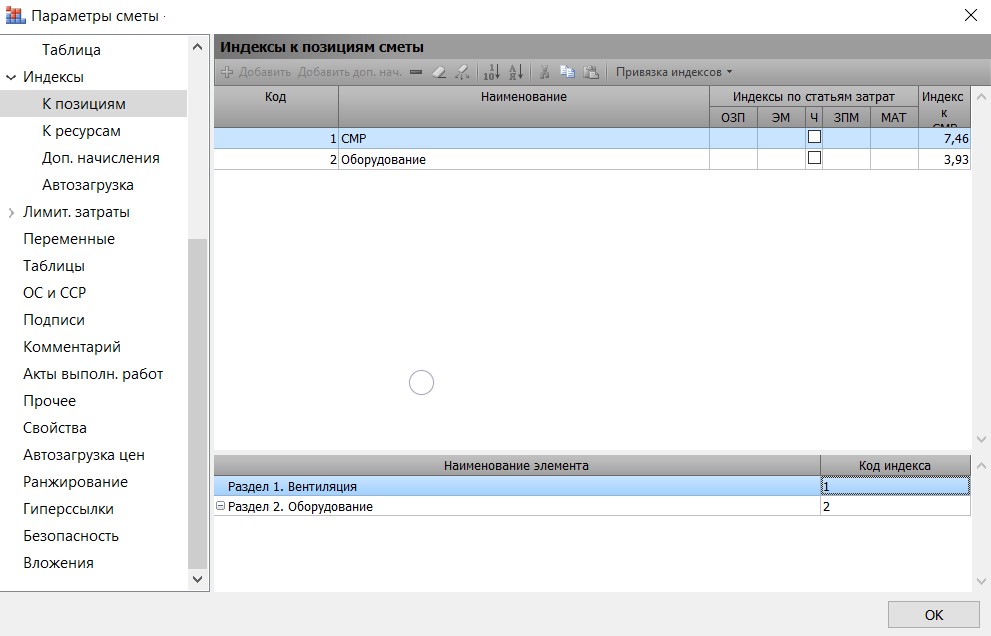
Task: Open the Таблицы section
Action: coord(54,266)
